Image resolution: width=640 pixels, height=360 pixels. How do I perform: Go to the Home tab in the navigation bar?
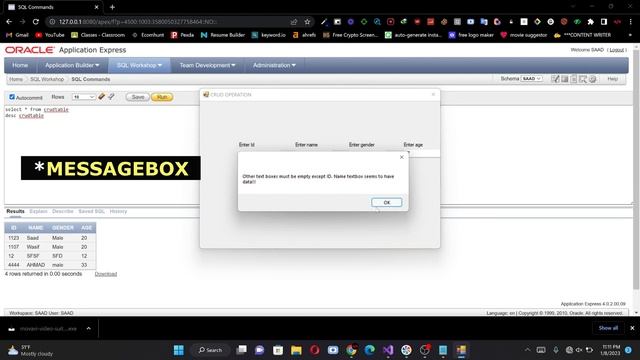(x=20, y=65)
